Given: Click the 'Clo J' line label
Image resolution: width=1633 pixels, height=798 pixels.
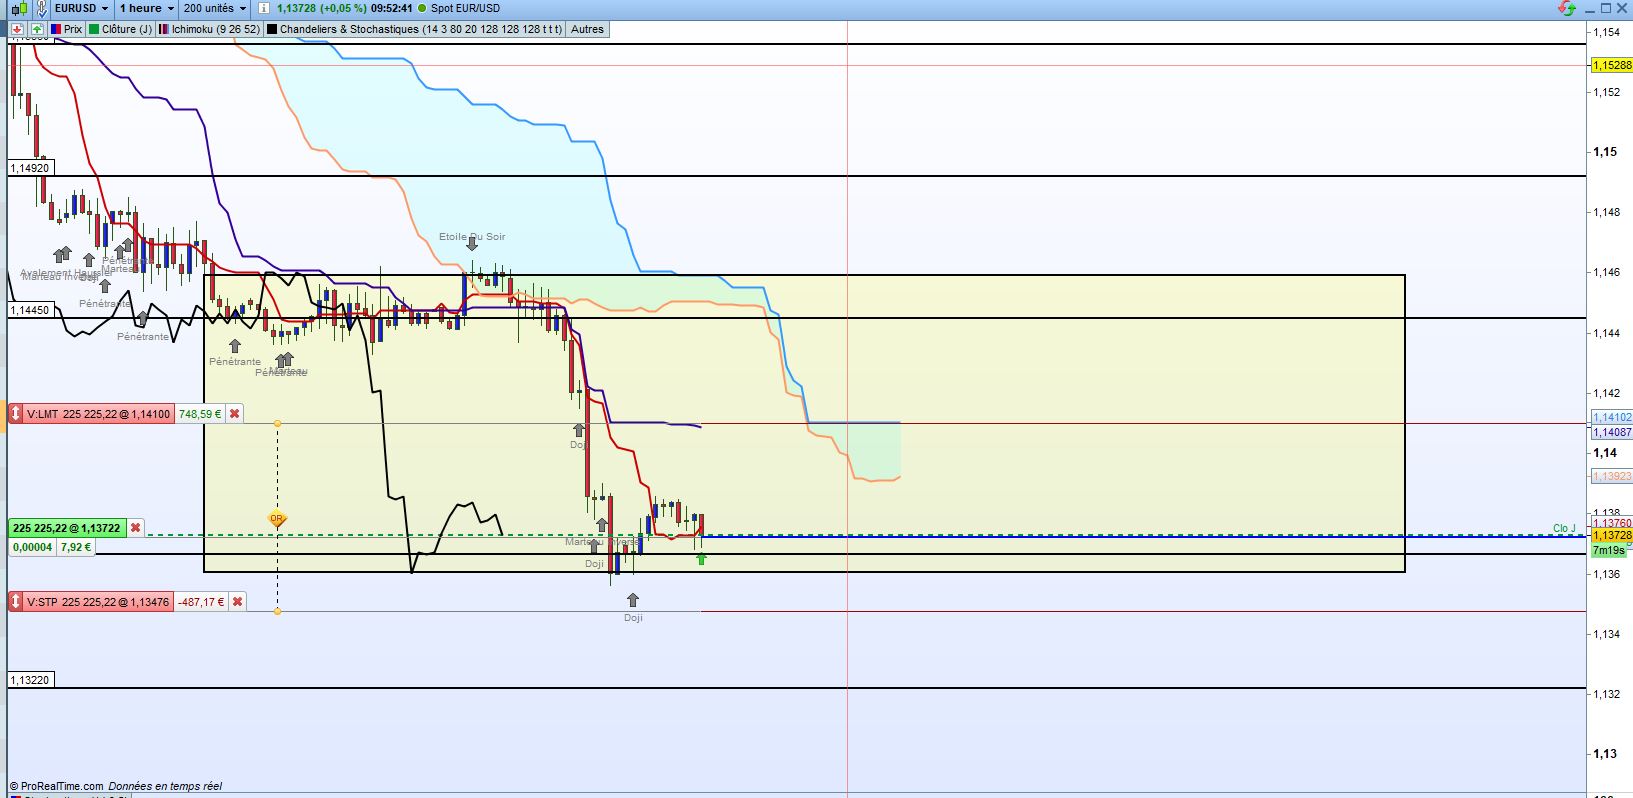Looking at the screenshot, I should point(1564,528).
